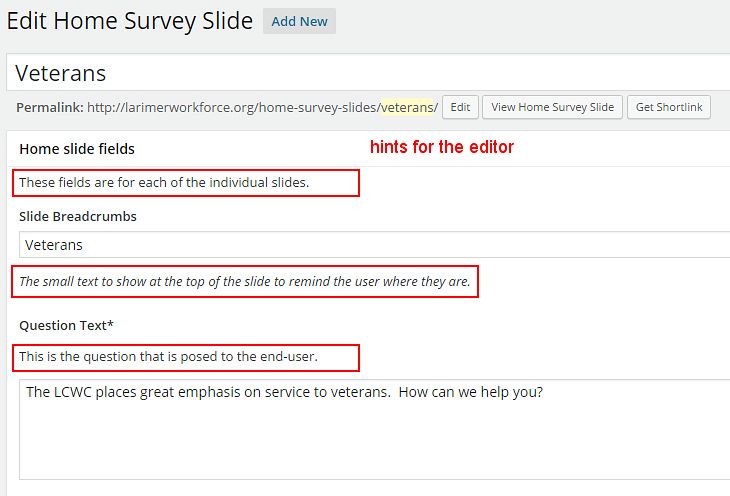Screen dimensions: 730x496
Task: Click into the Slide Breadcrumbs input
Action: (374, 245)
